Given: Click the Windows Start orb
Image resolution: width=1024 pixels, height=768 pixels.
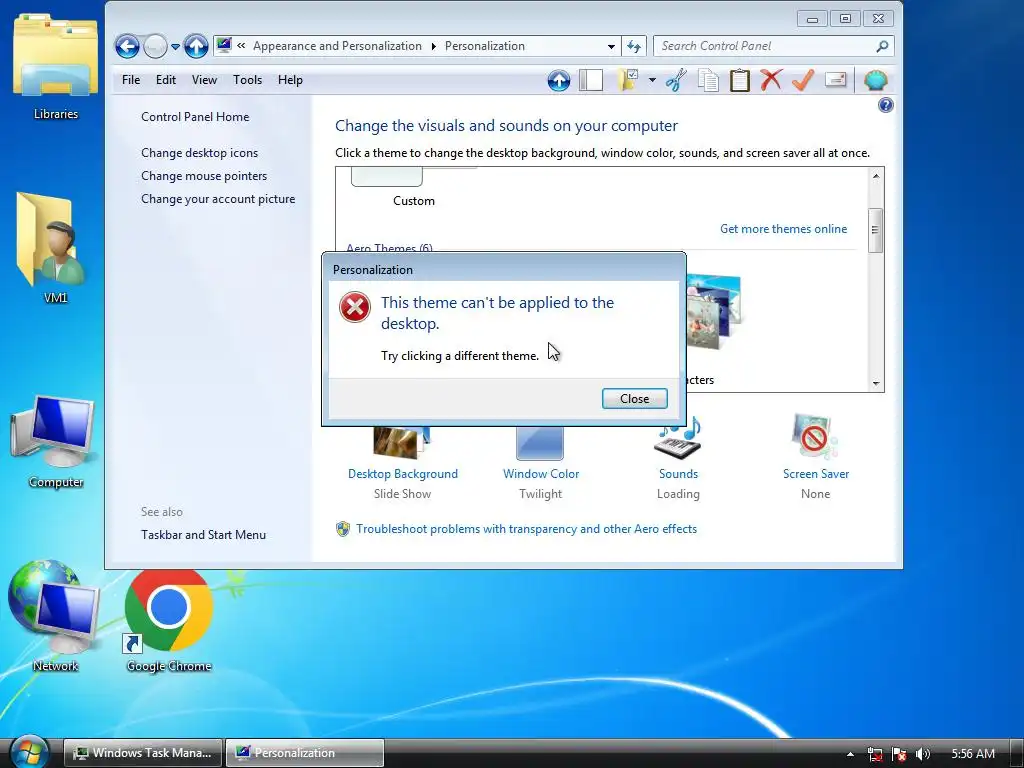Looking at the screenshot, I should pos(29,752).
